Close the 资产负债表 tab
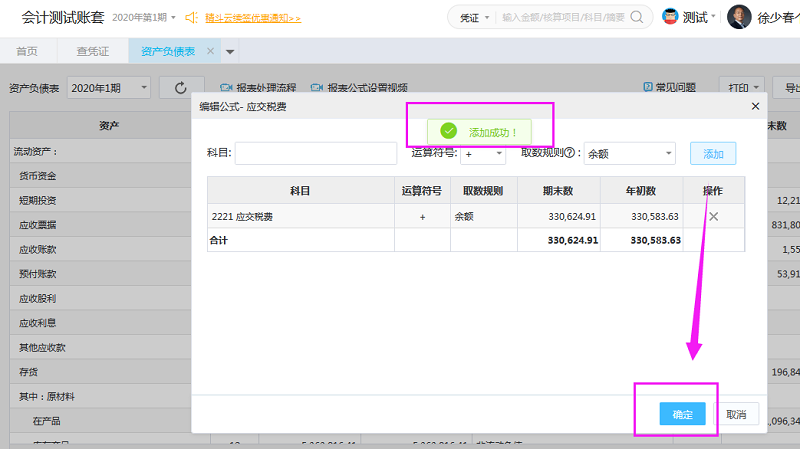Viewport: 800px width, 449px height. click(x=210, y=51)
